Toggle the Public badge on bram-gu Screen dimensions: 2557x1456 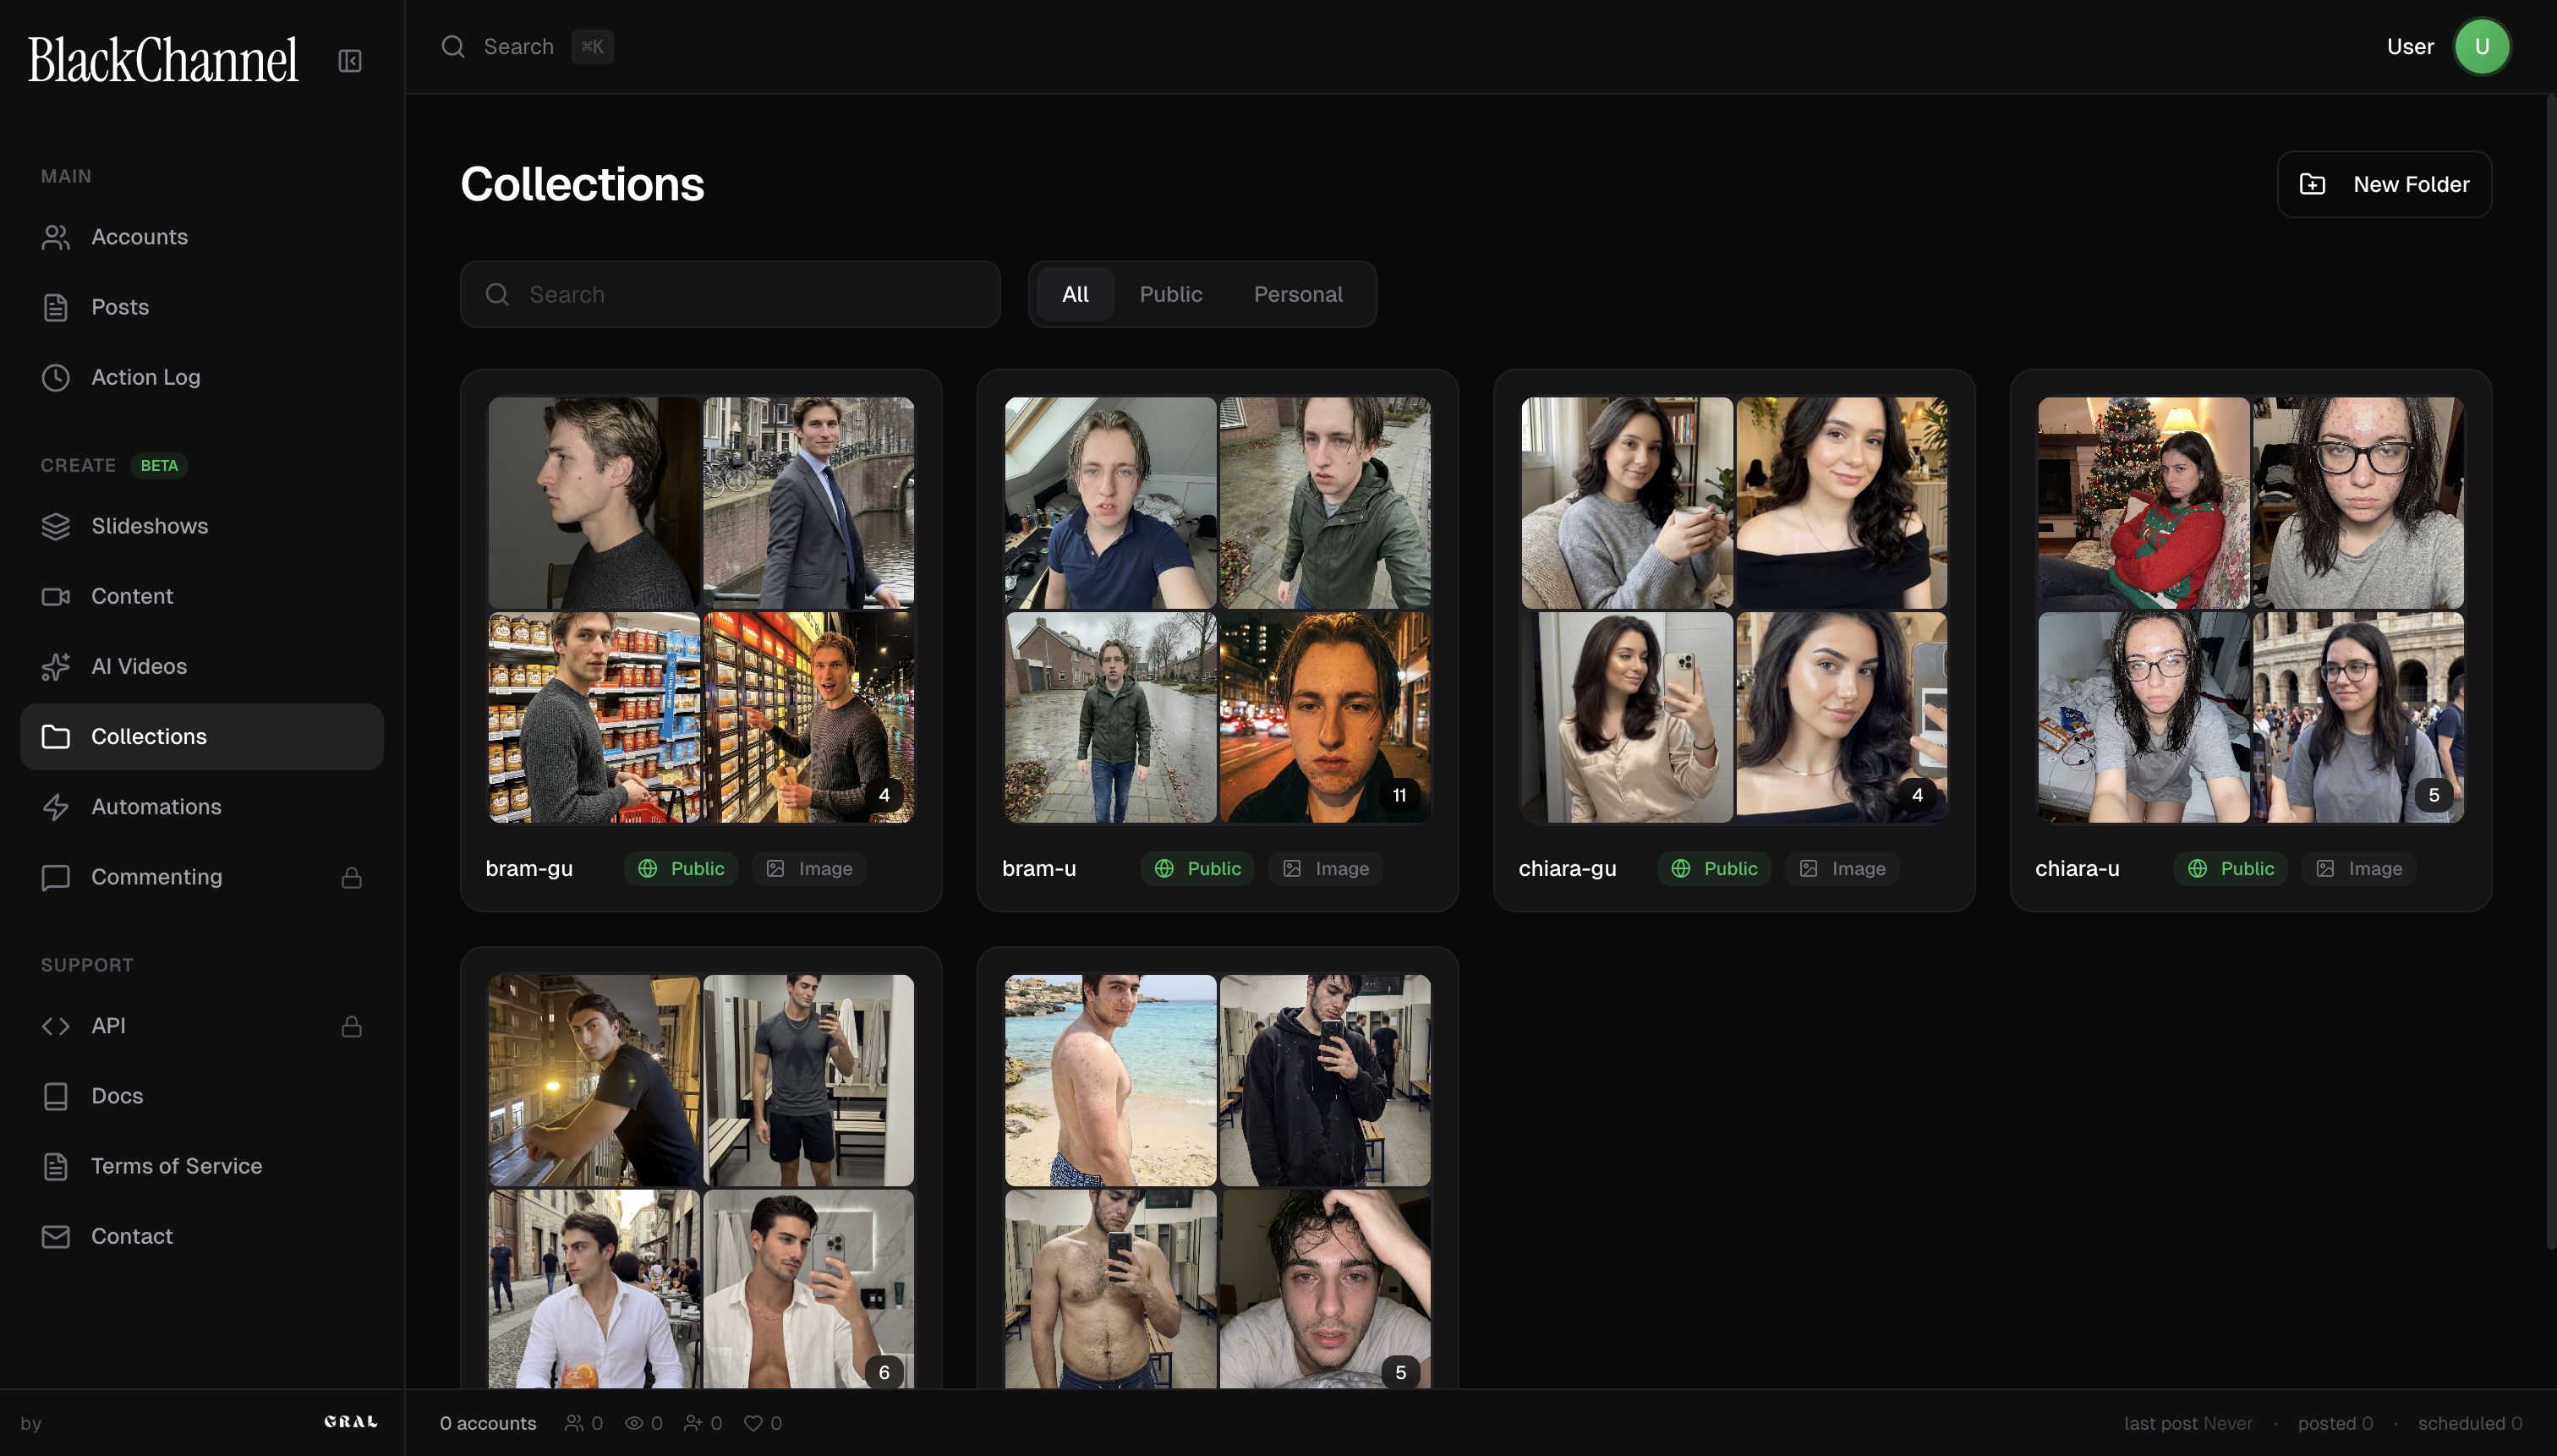pos(681,868)
